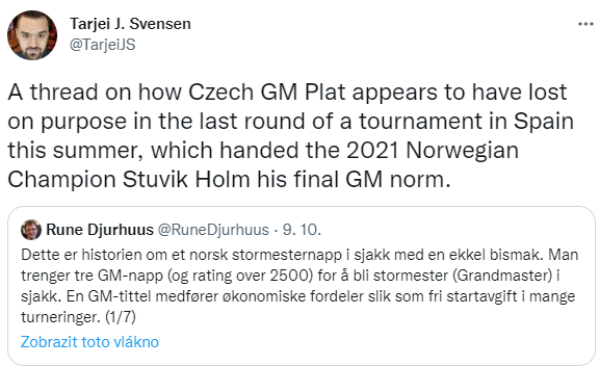This screenshot has width=600, height=366.
Task: Open Rune Djurhuus's small avatar
Action: (x=31, y=230)
